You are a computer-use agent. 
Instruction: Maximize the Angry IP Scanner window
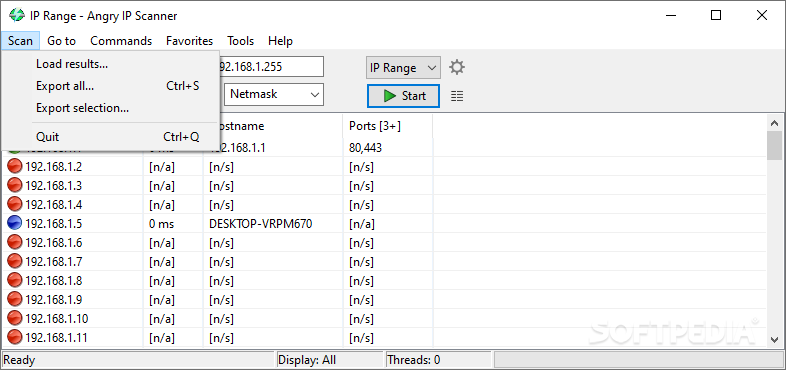pyautogui.click(x=716, y=16)
